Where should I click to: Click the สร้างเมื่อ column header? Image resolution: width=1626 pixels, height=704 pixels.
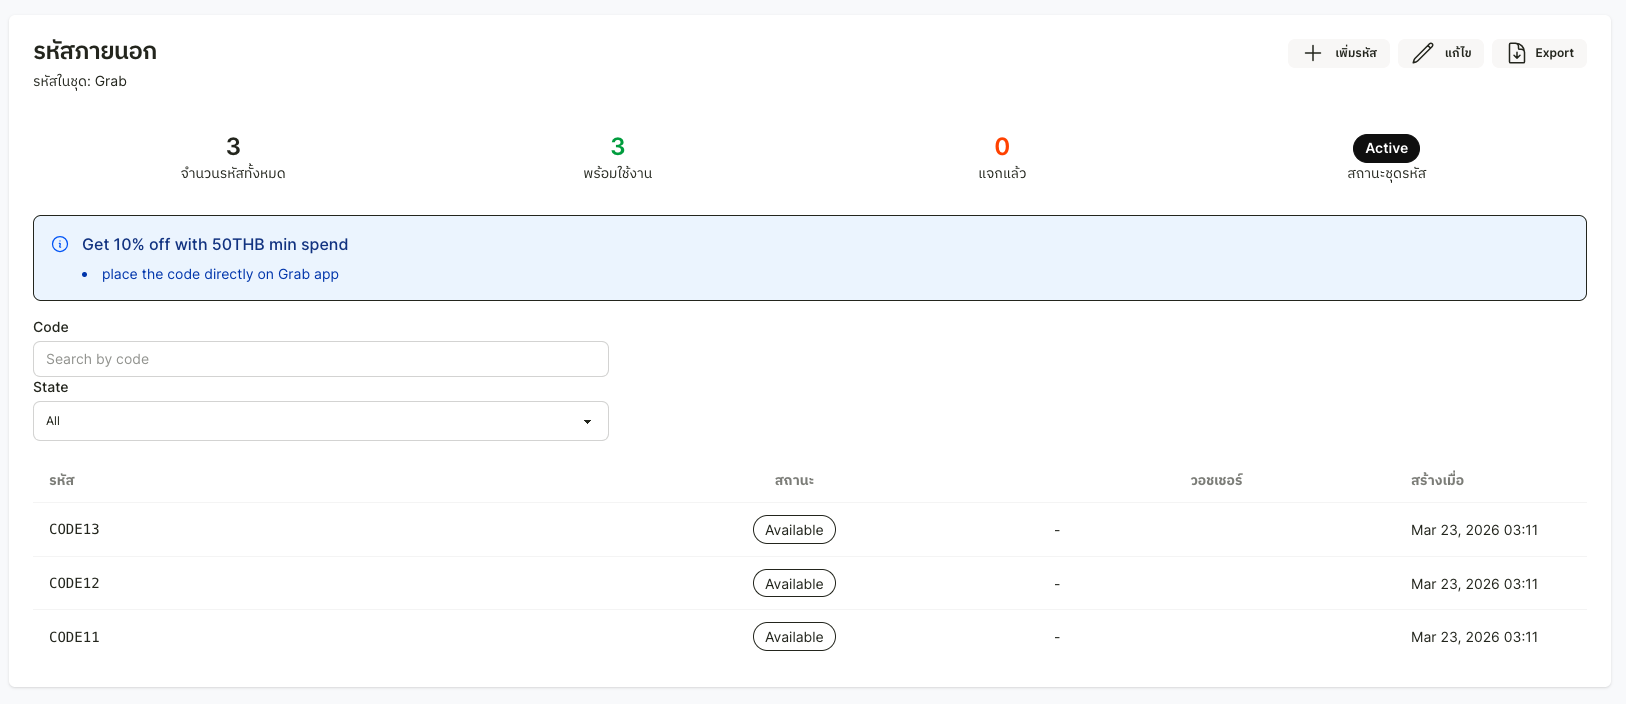click(1437, 480)
